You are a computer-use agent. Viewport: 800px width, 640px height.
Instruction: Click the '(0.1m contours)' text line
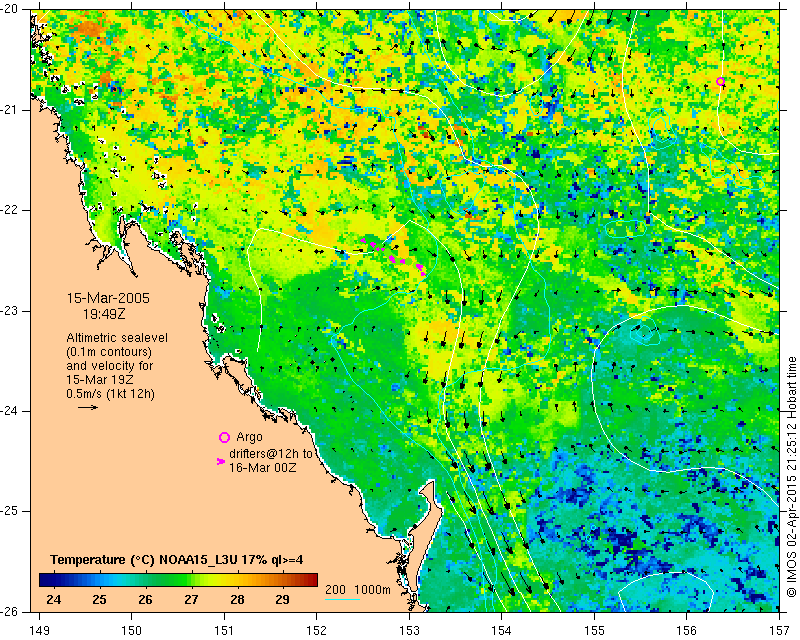pyautogui.click(x=109, y=352)
